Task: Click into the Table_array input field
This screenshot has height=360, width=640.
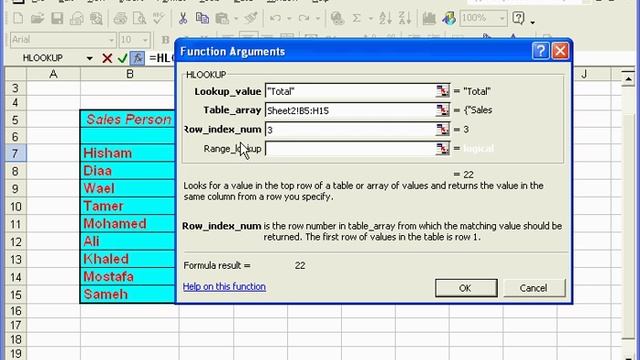Action: point(350,110)
